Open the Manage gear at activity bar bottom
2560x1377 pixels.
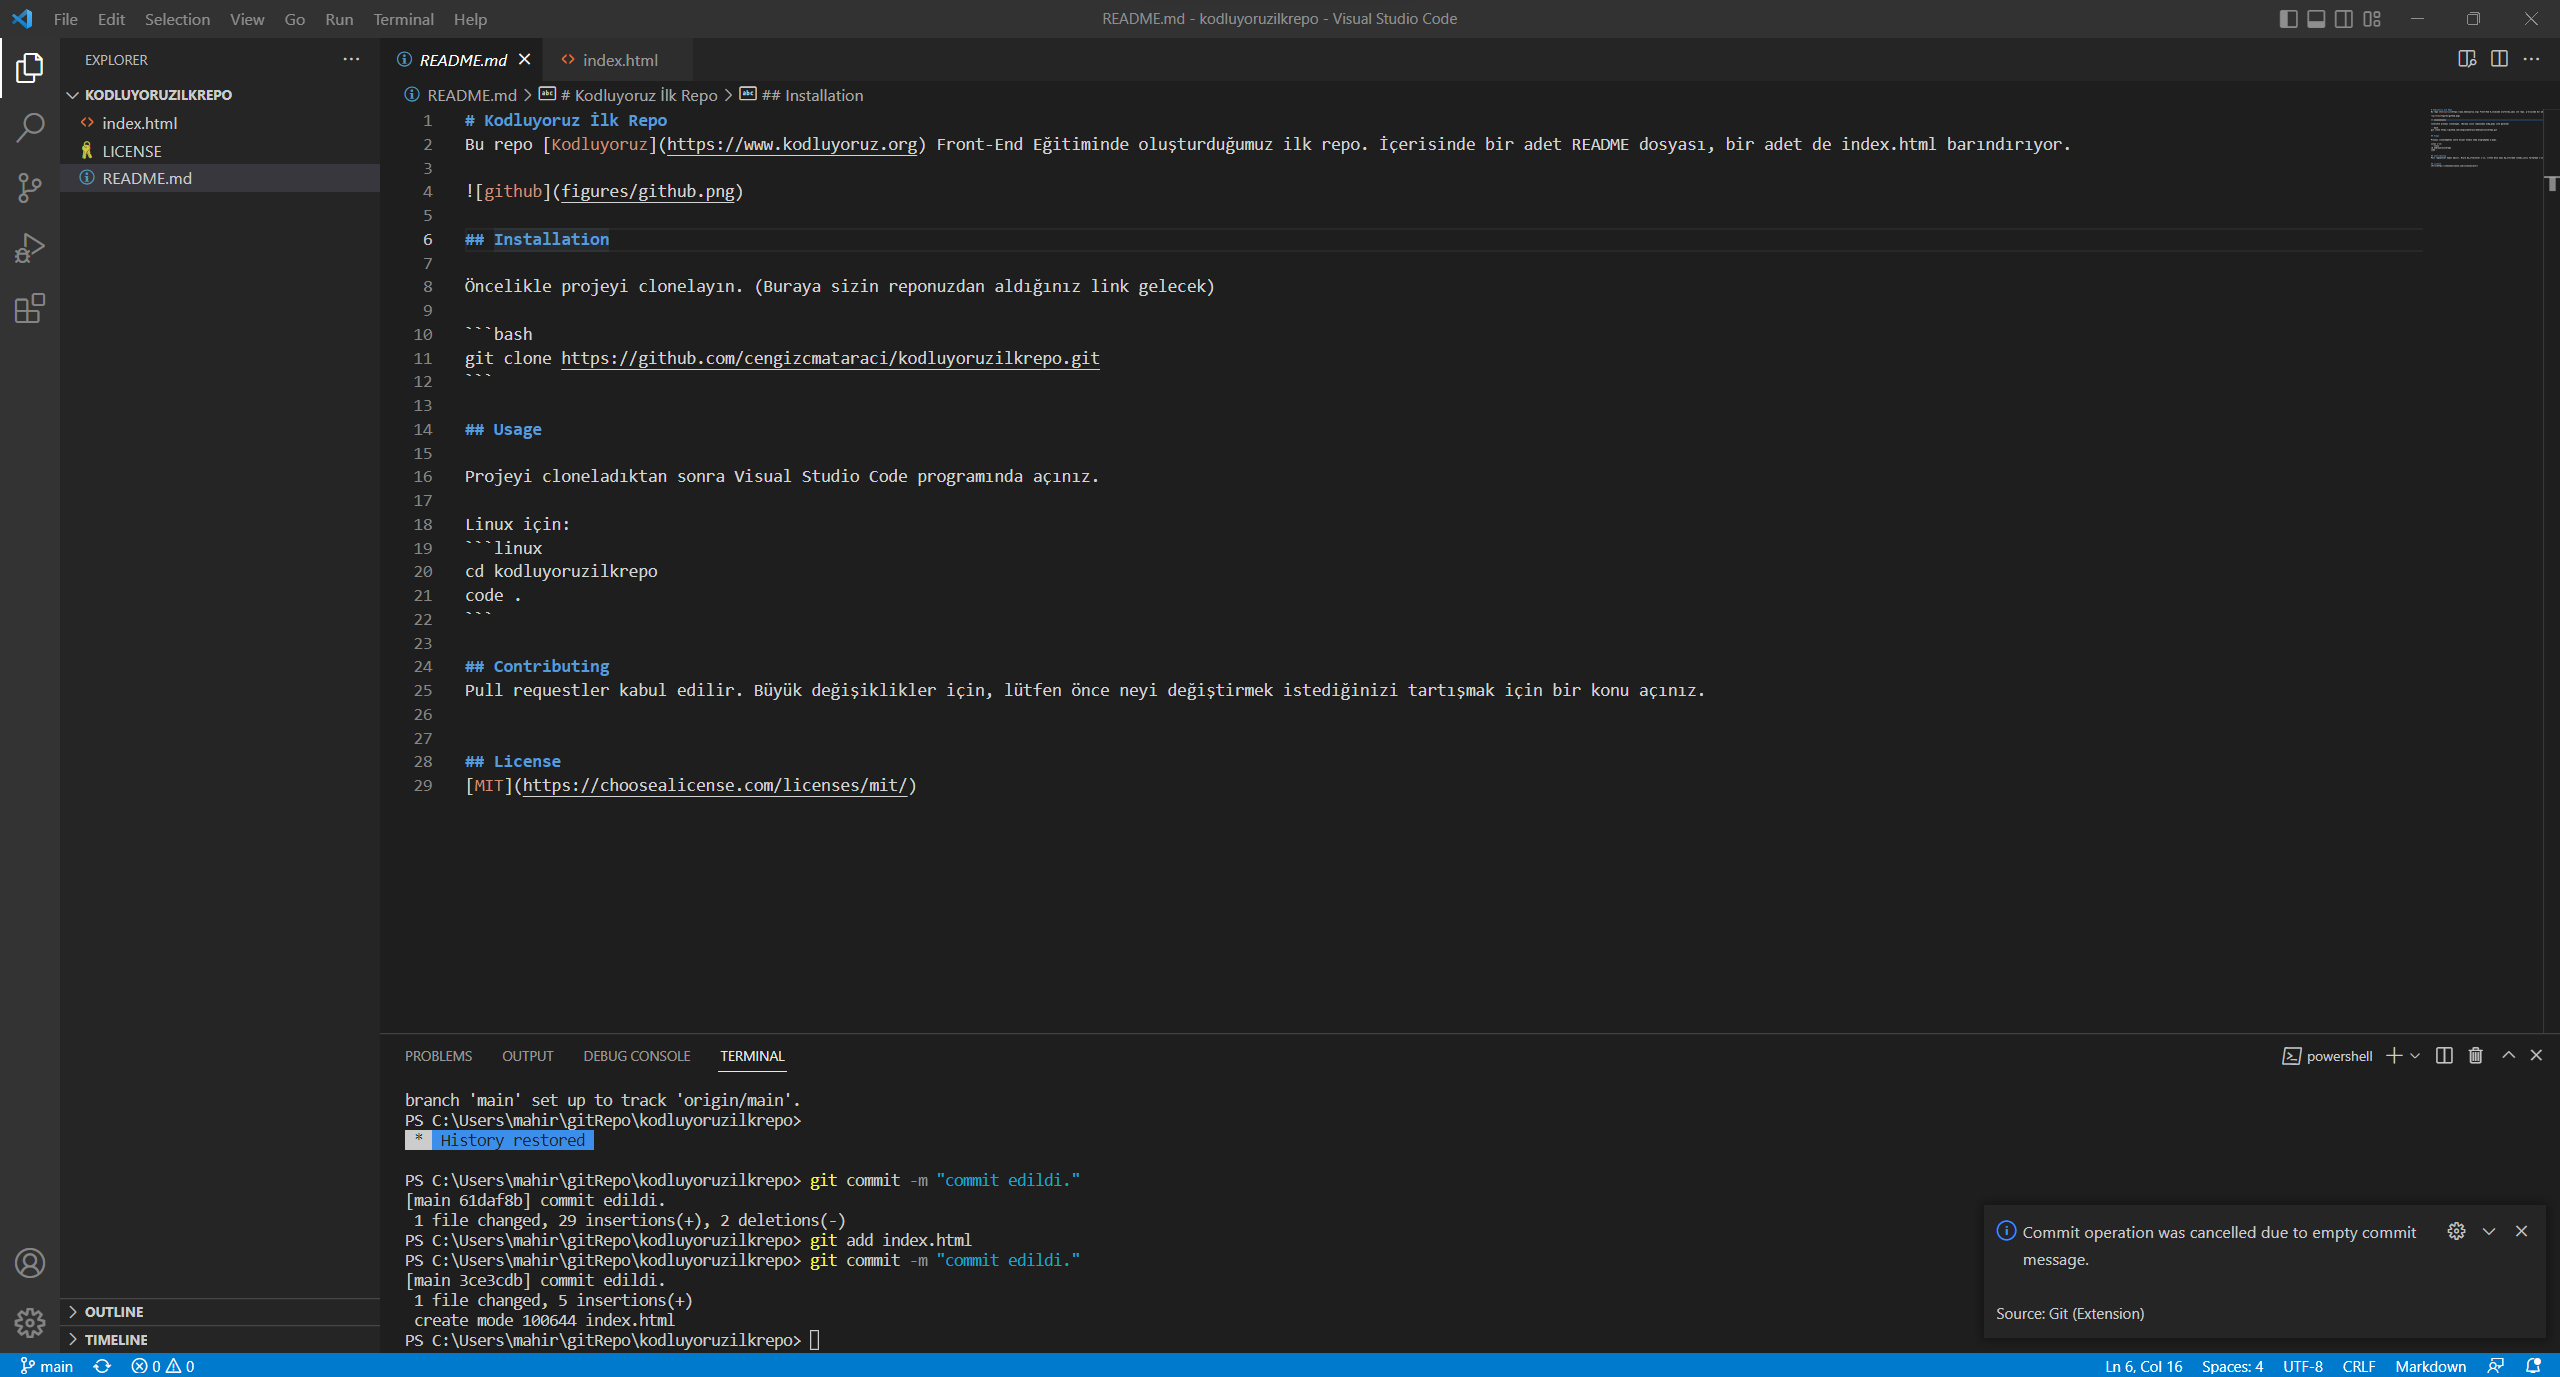30,1323
